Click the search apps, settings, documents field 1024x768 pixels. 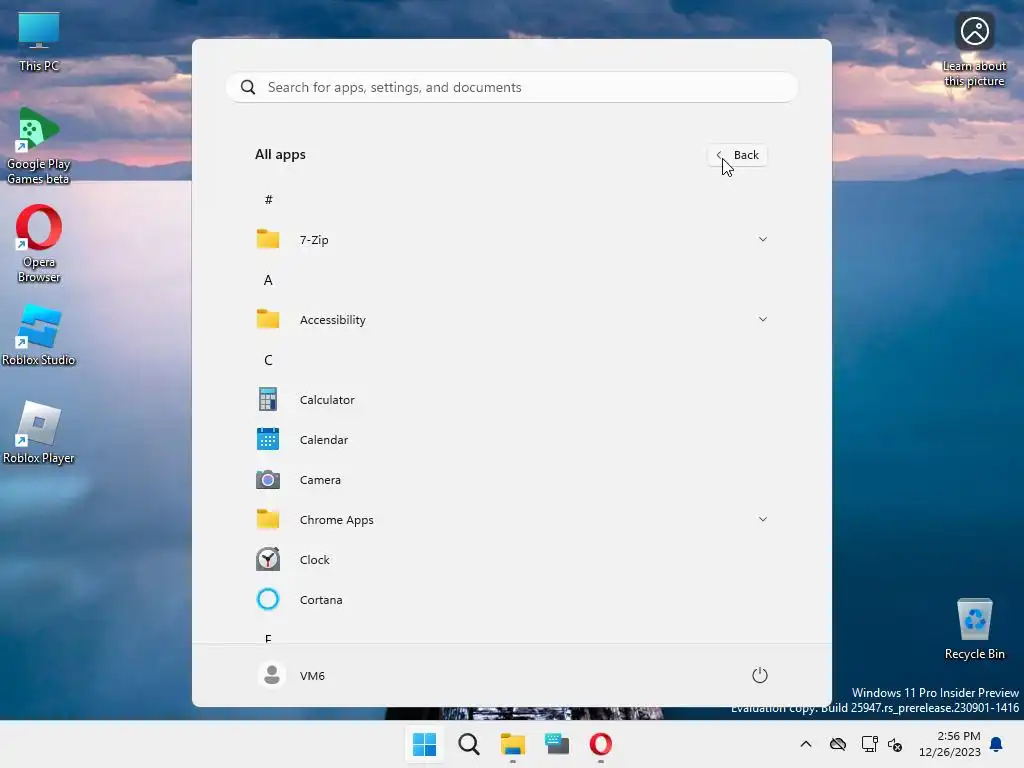coord(511,88)
